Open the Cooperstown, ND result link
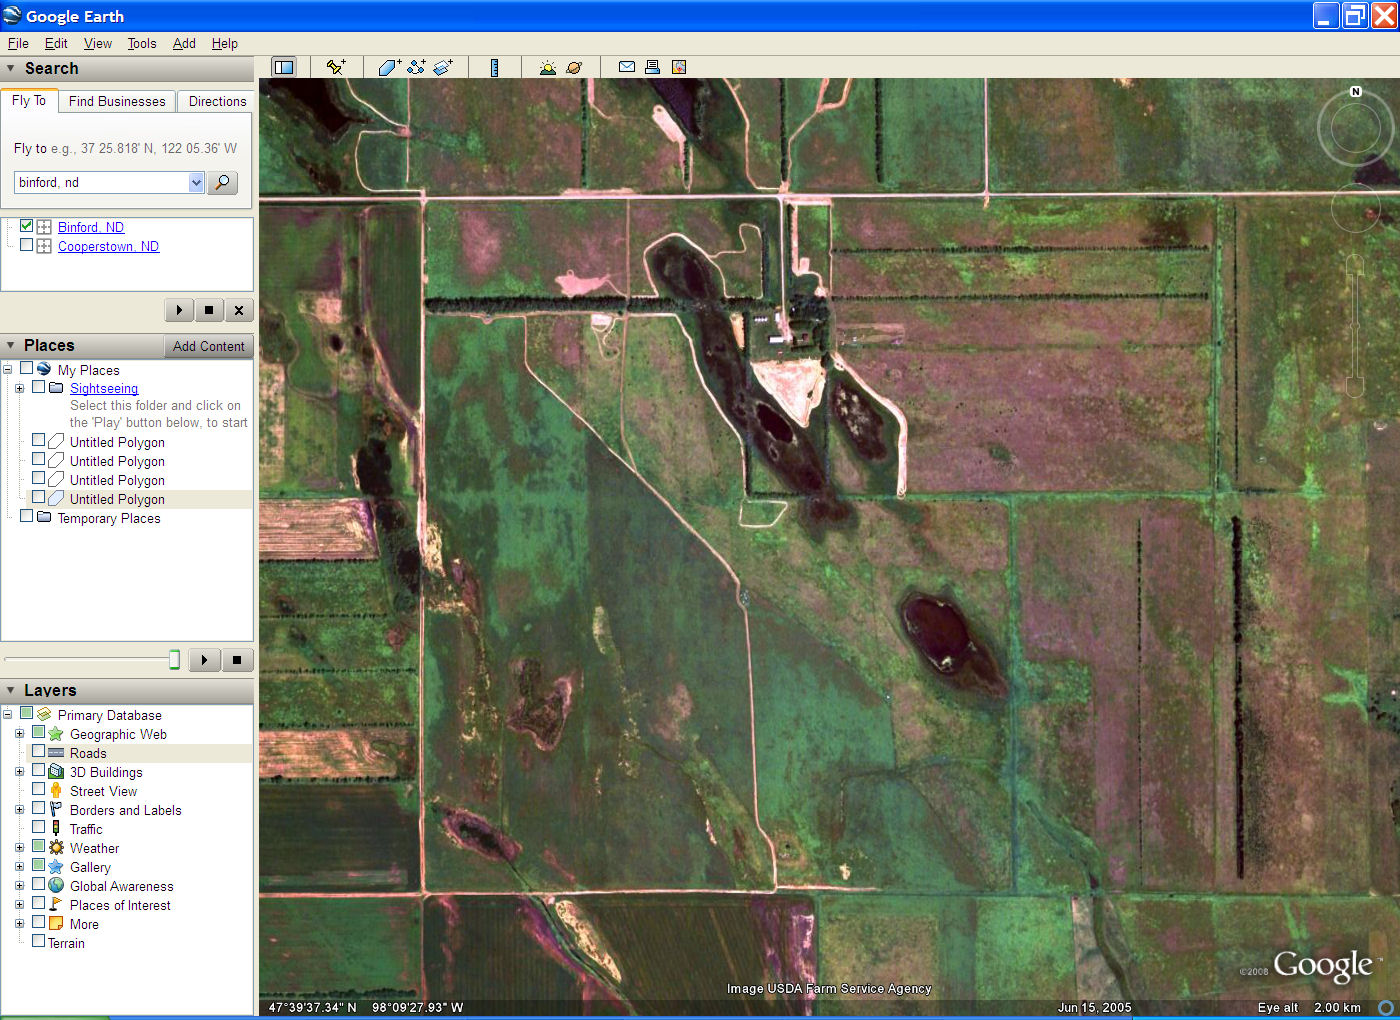1400x1020 pixels. tap(108, 246)
